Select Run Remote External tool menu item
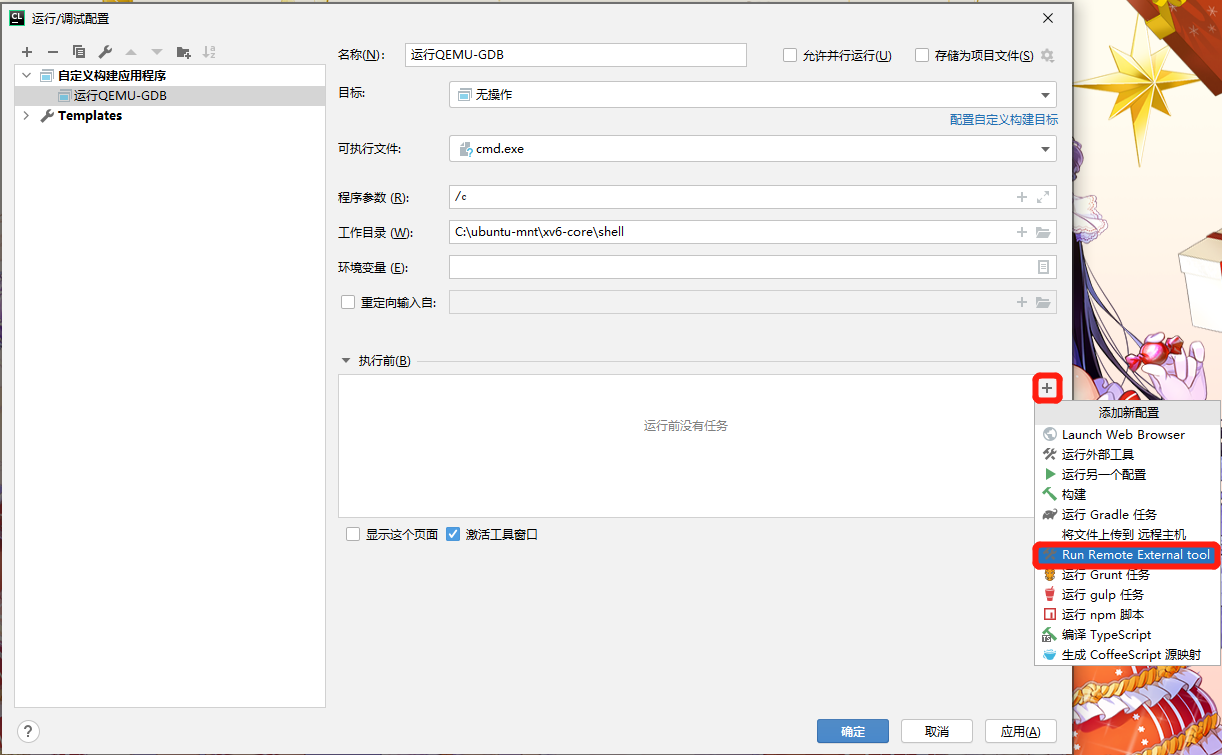Image resolution: width=1222 pixels, height=755 pixels. tap(1126, 555)
